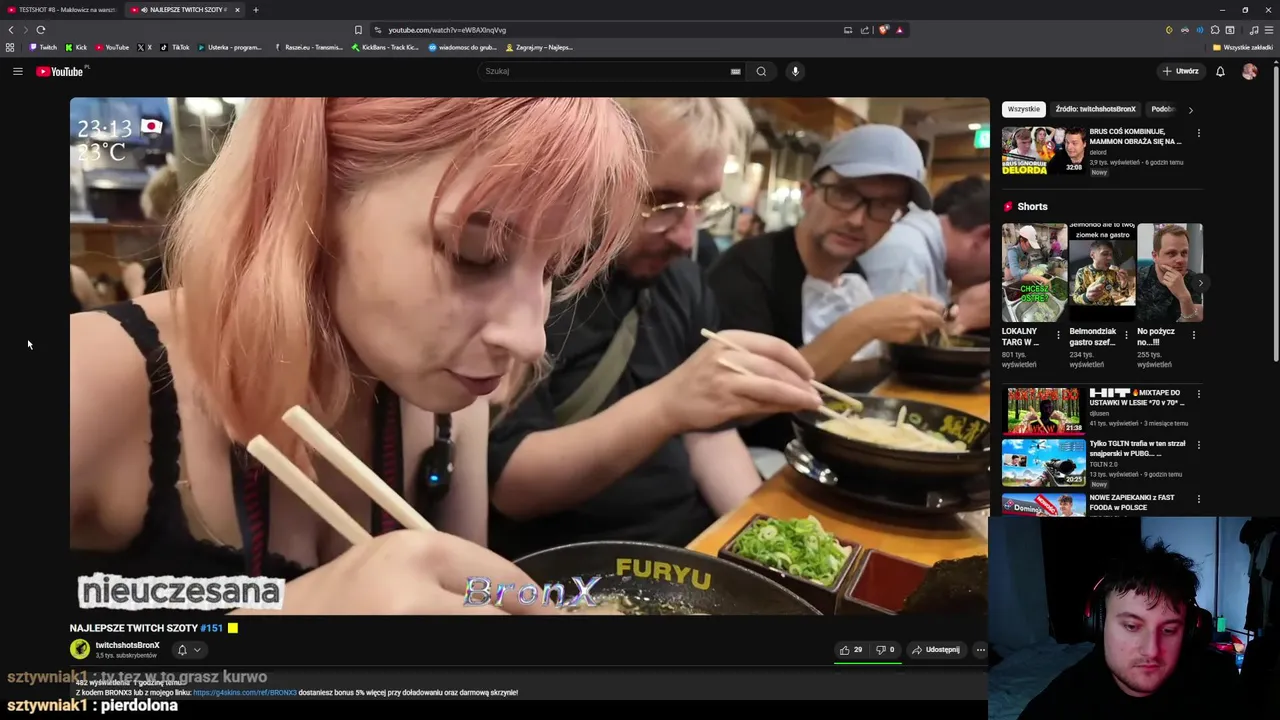Screen dimensions: 1280x720
Task: Open BRUS COŚ KOMBINUJE video thumbnail
Action: 1043,150
